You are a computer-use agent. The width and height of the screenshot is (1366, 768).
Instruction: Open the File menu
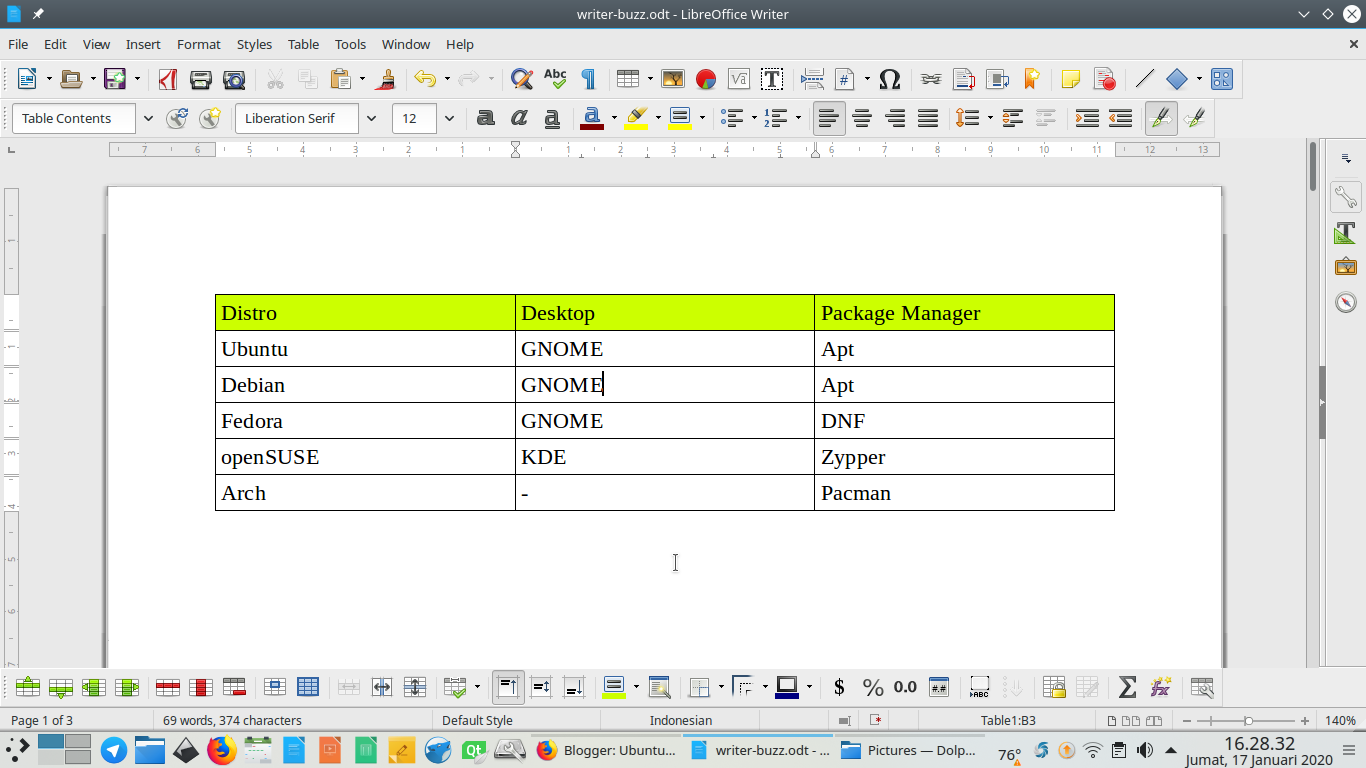pos(18,44)
